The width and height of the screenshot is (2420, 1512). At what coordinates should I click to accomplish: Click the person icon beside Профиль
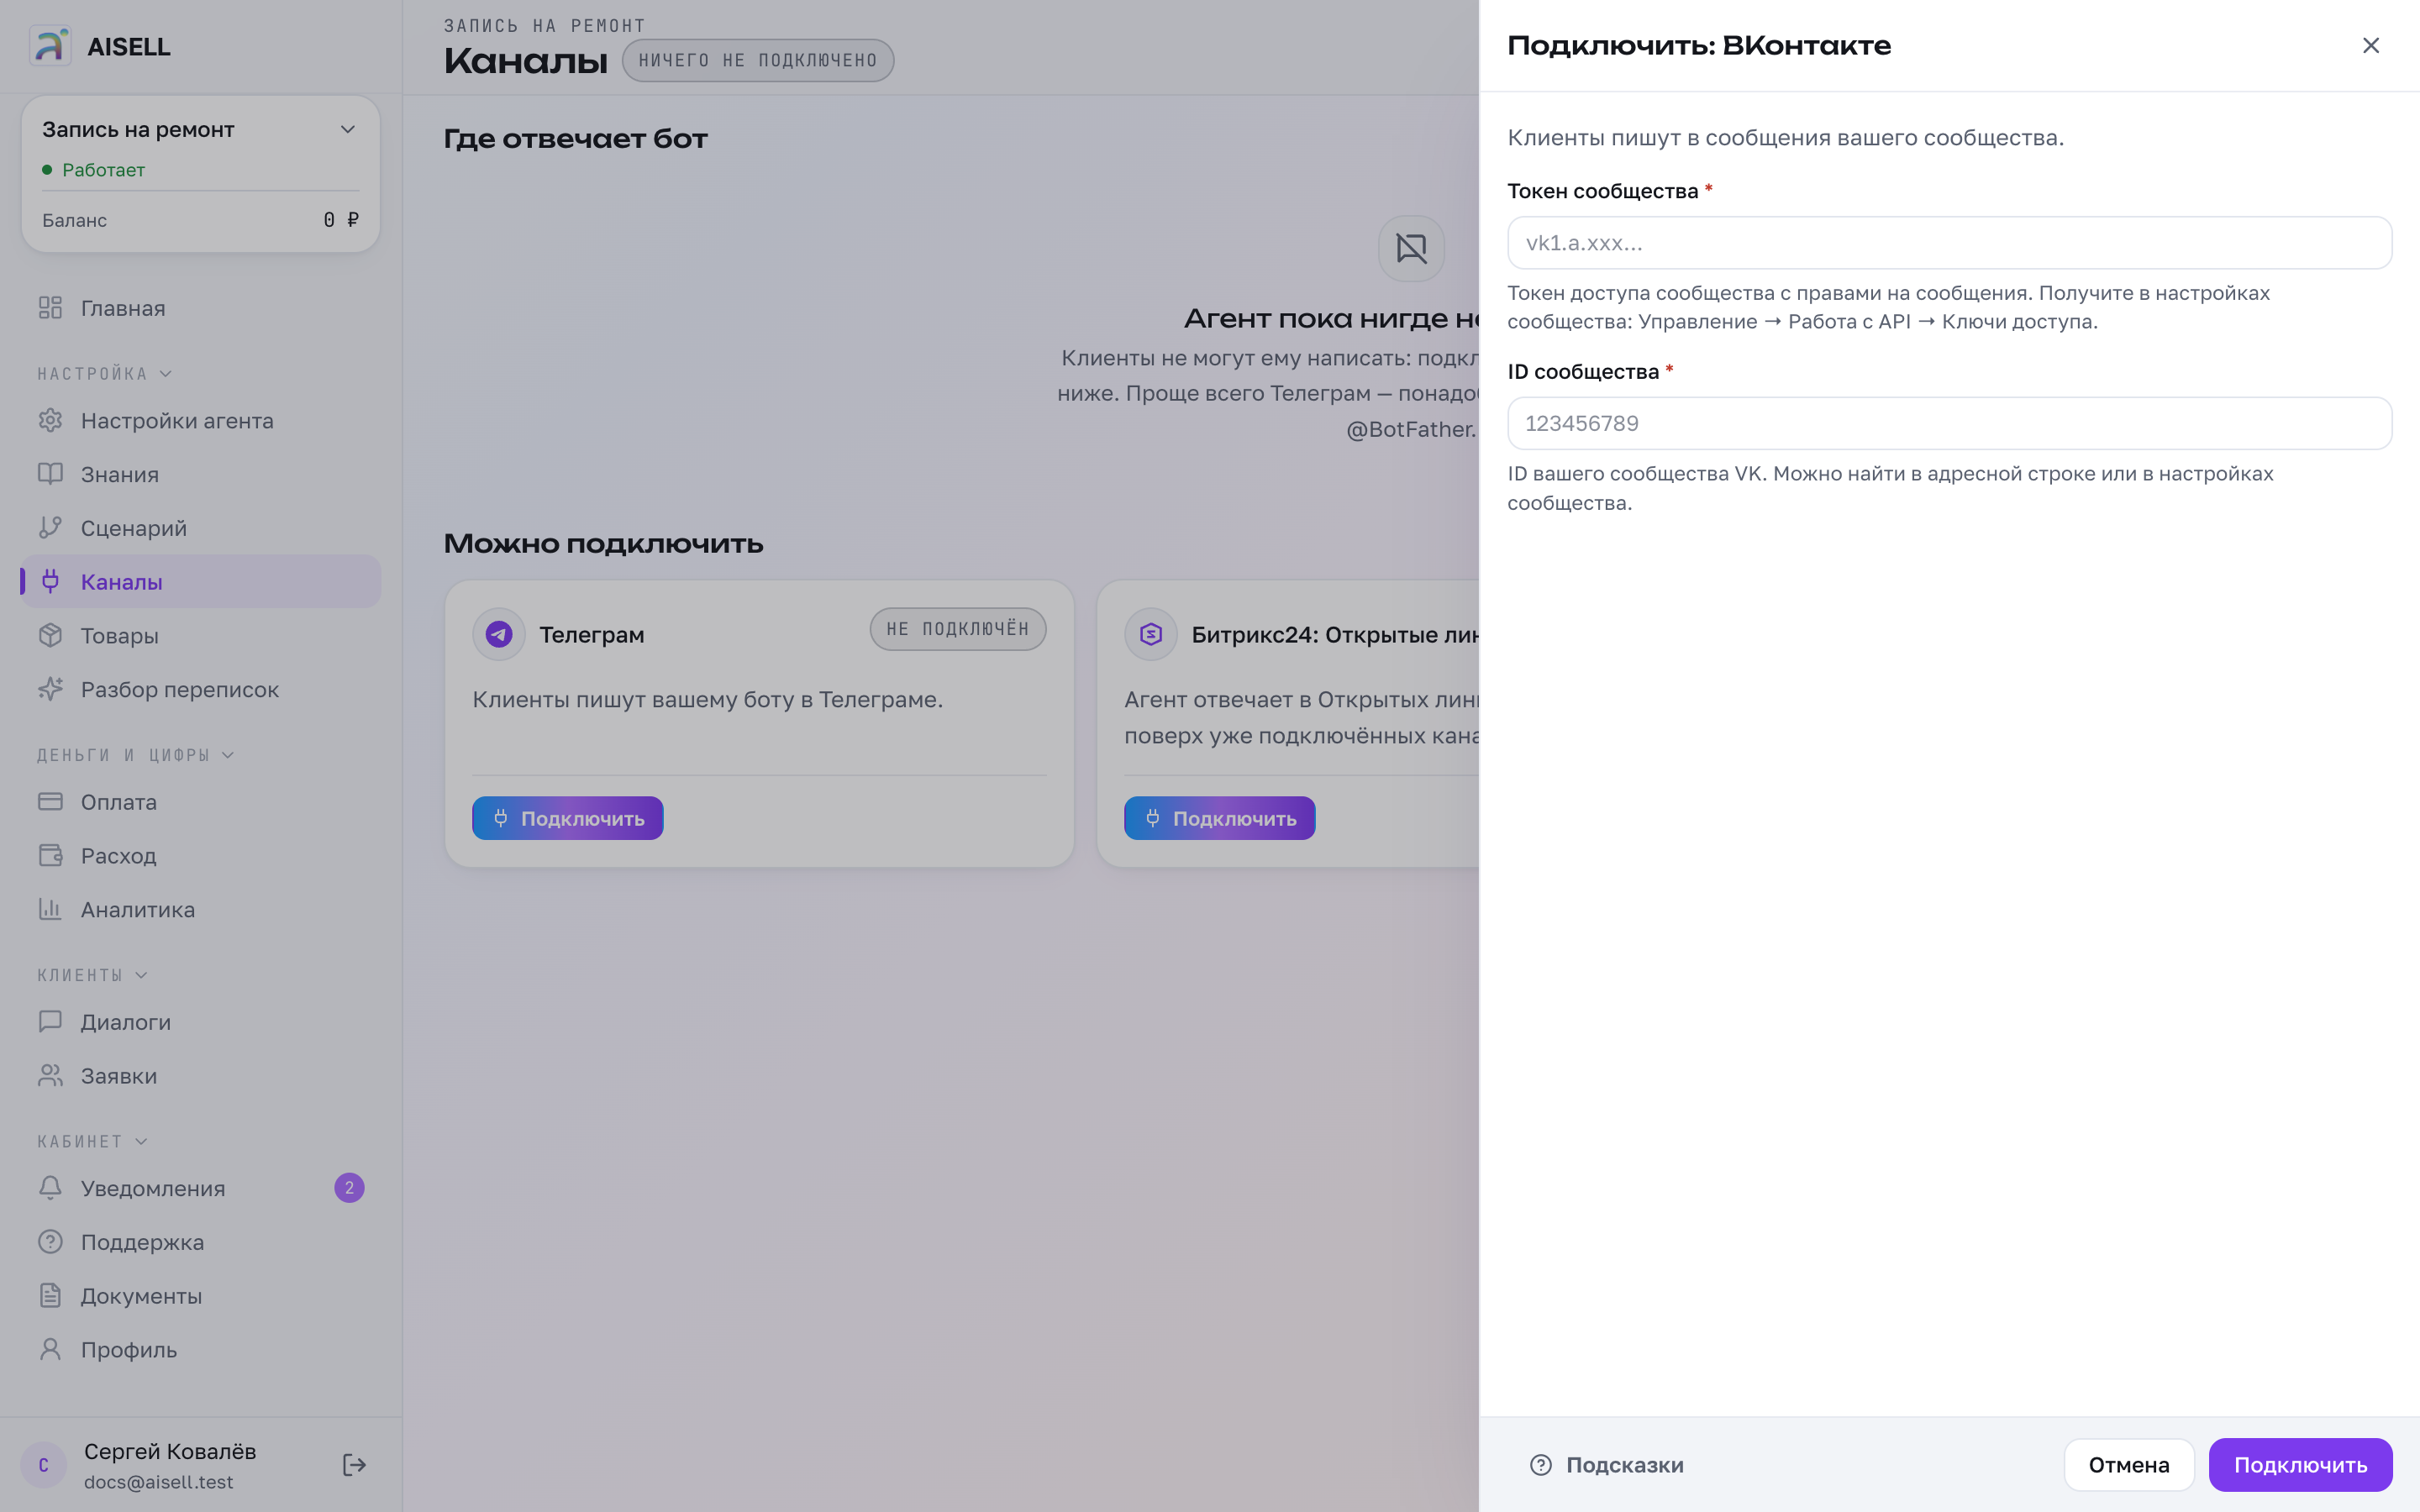point(50,1350)
